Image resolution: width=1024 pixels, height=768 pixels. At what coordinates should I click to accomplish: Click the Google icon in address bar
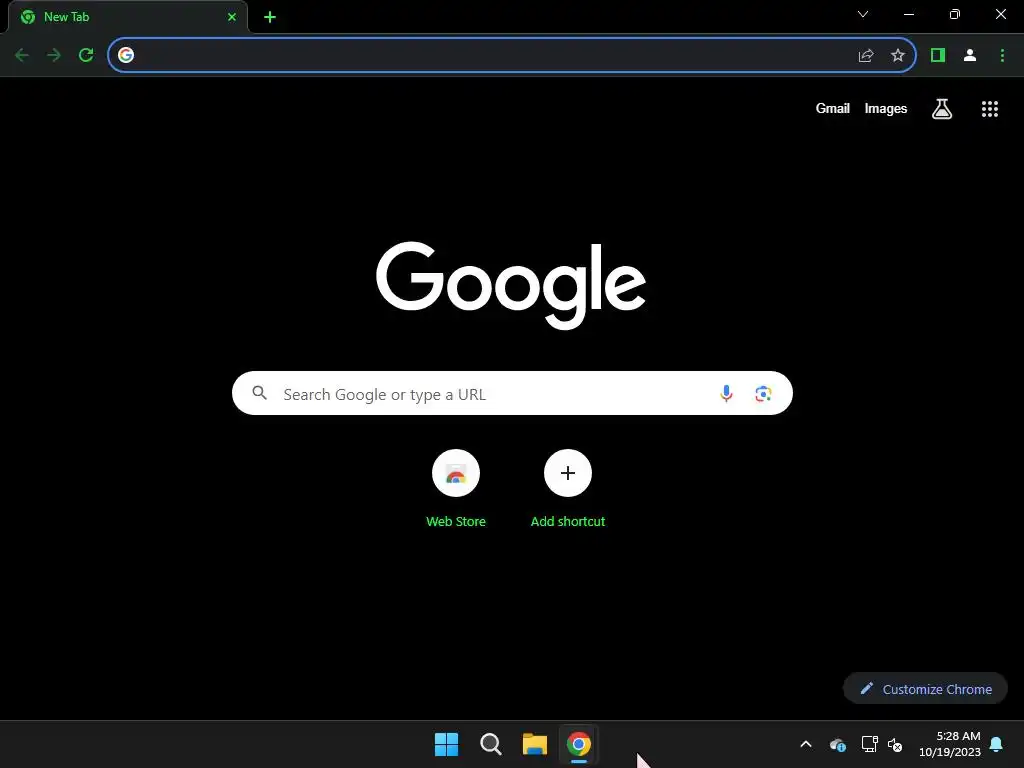(x=126, y=55)
